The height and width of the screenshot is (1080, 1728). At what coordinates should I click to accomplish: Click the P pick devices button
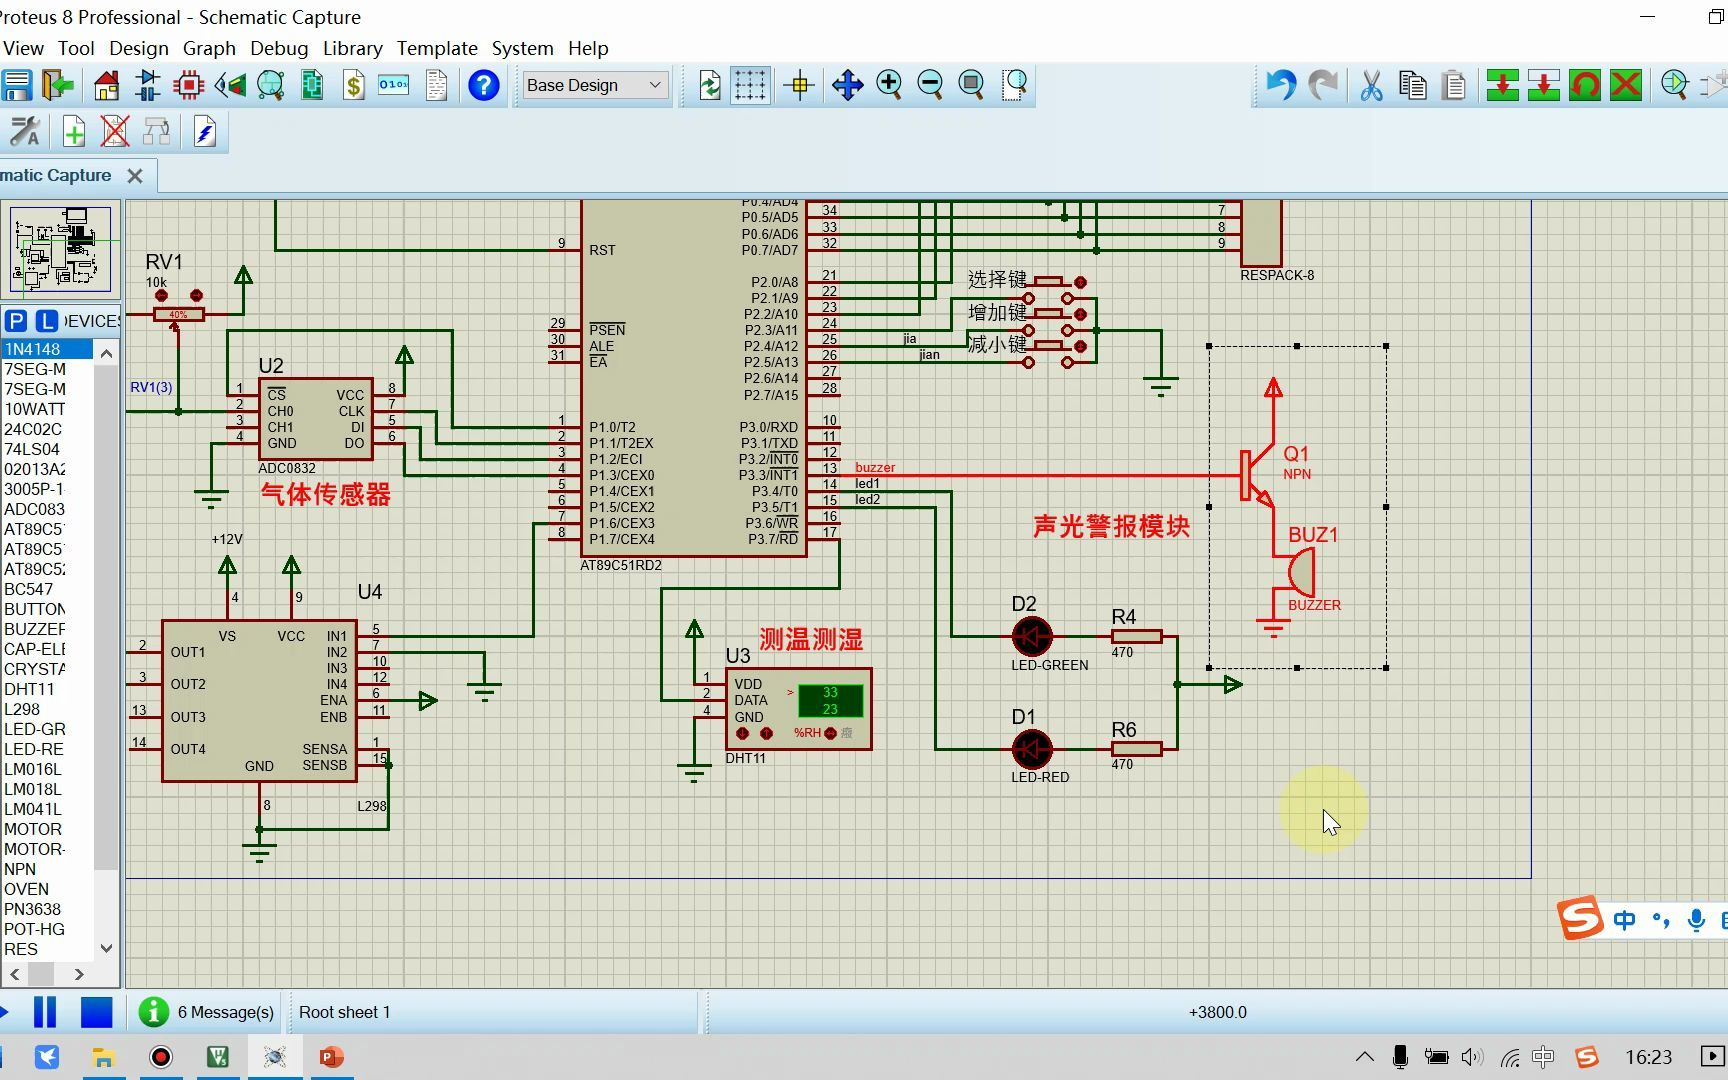point(16,321)
